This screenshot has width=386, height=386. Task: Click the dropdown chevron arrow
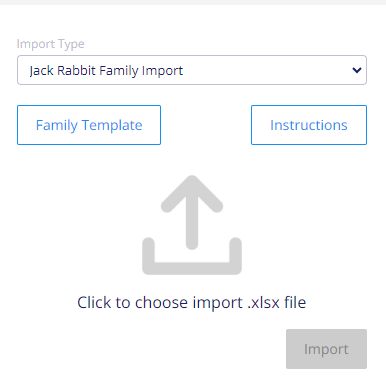[357, 70]
